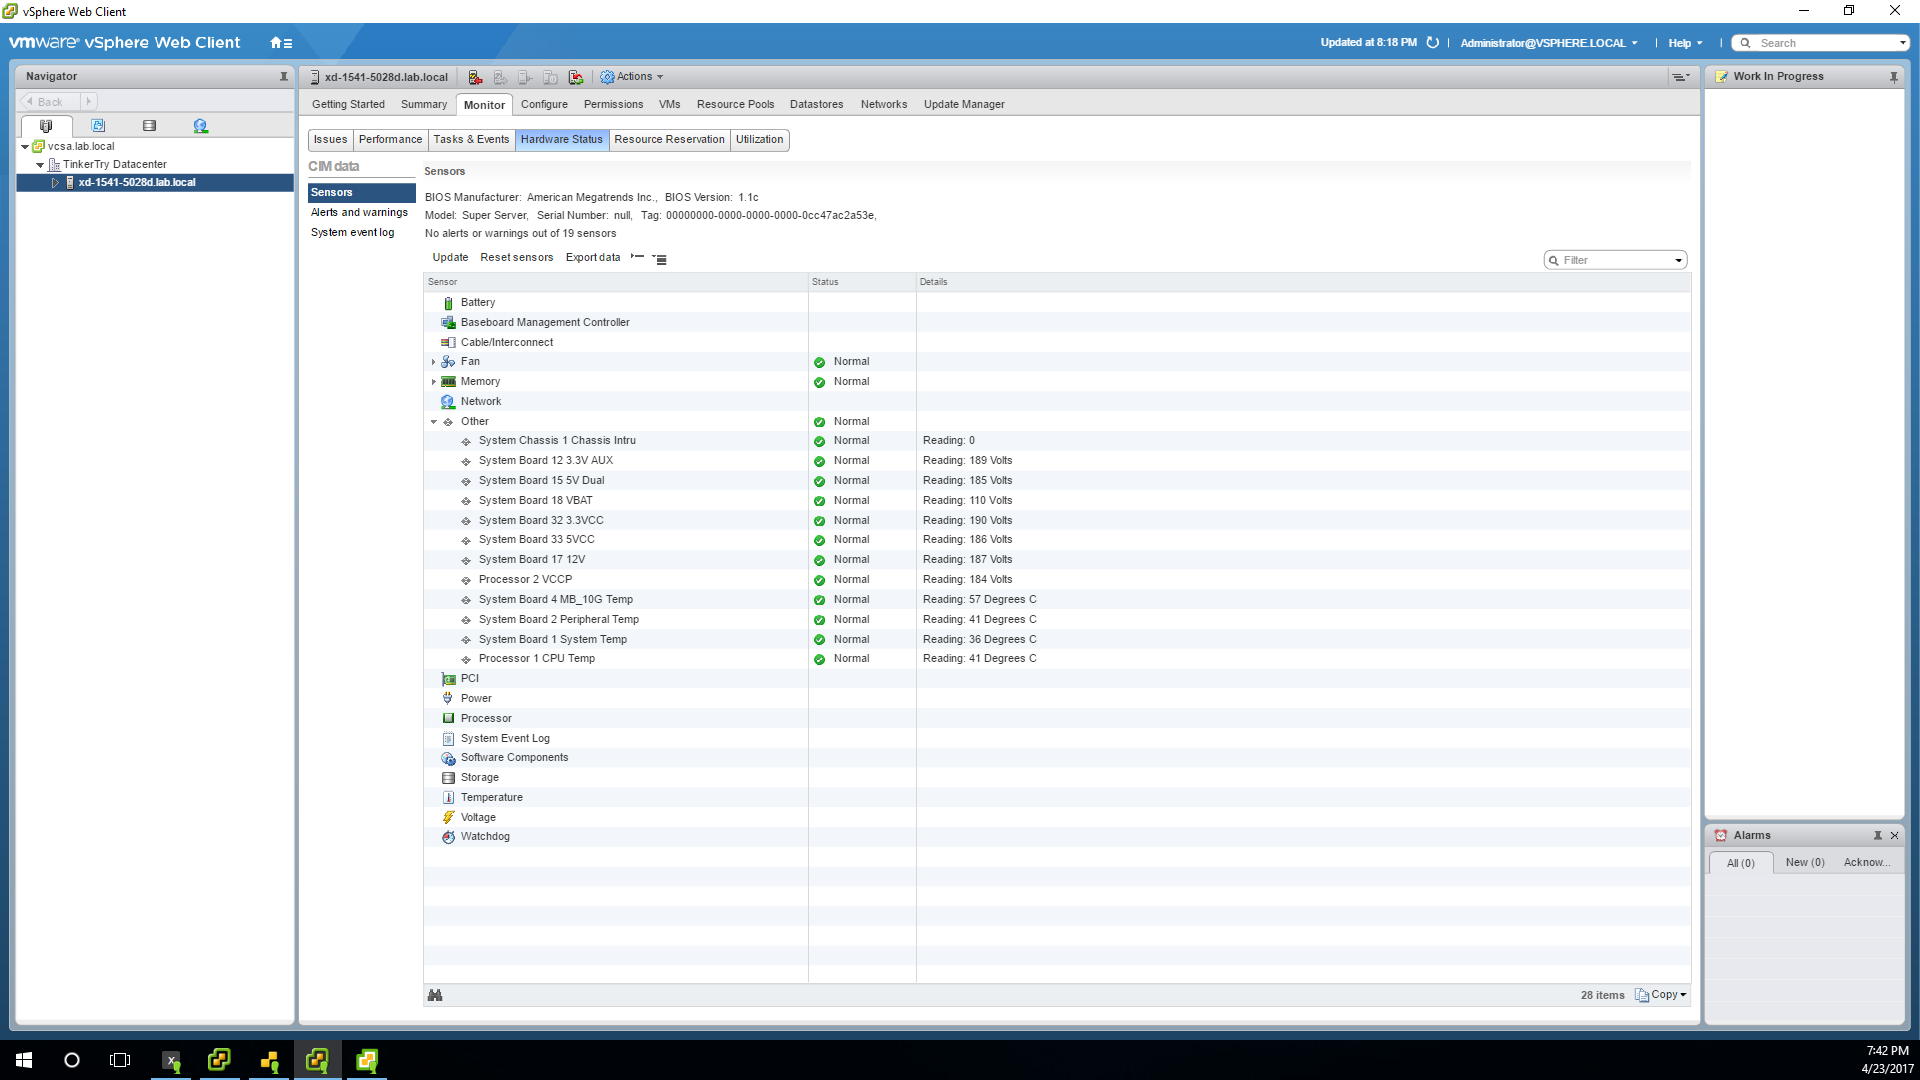Image resolution: width=1920 pixels, height=1080 pixels.
Task: Click the Reset sensors button
Action: (516, 258)
